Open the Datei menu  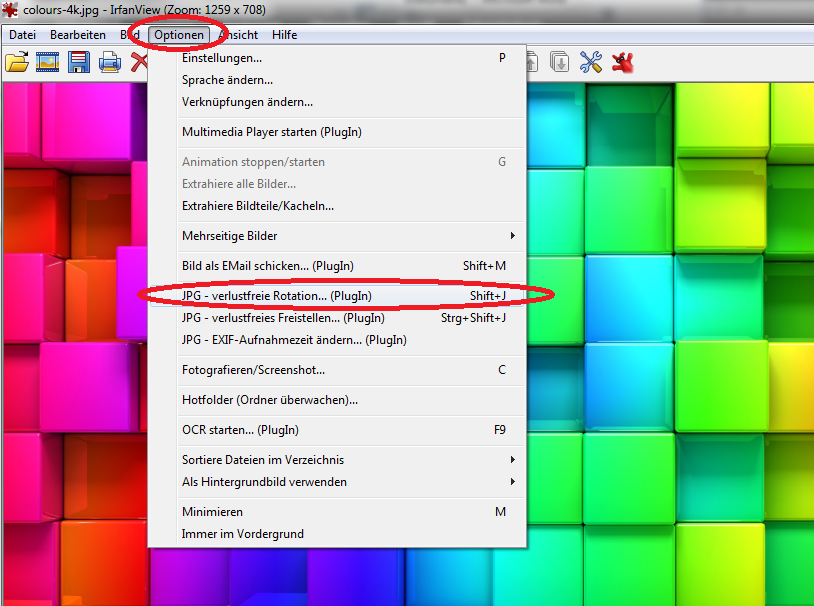point(22,35)
